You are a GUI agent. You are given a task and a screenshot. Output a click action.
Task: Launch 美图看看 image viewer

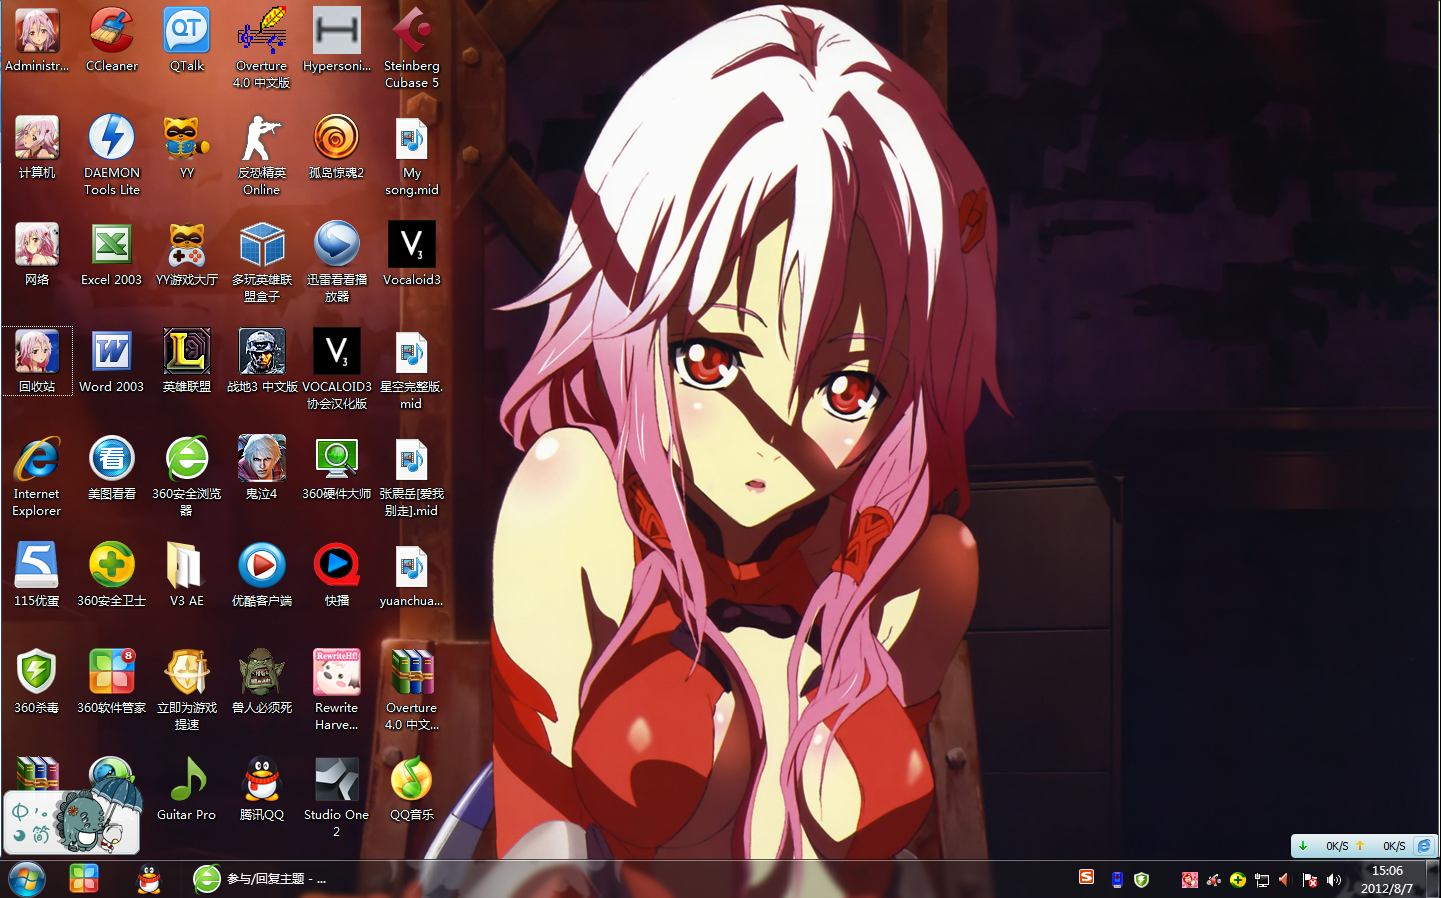[x=112, y=468]
